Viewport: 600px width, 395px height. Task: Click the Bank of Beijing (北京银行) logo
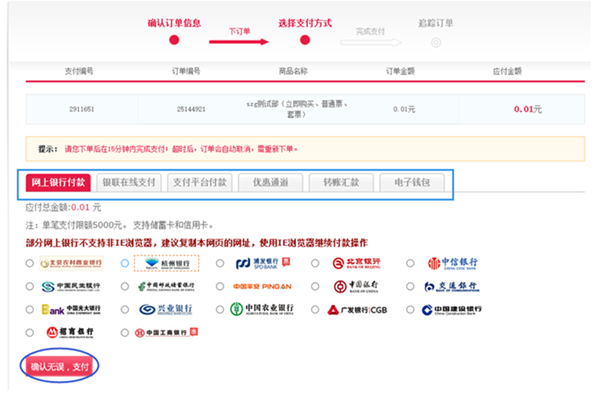[356, 263]
